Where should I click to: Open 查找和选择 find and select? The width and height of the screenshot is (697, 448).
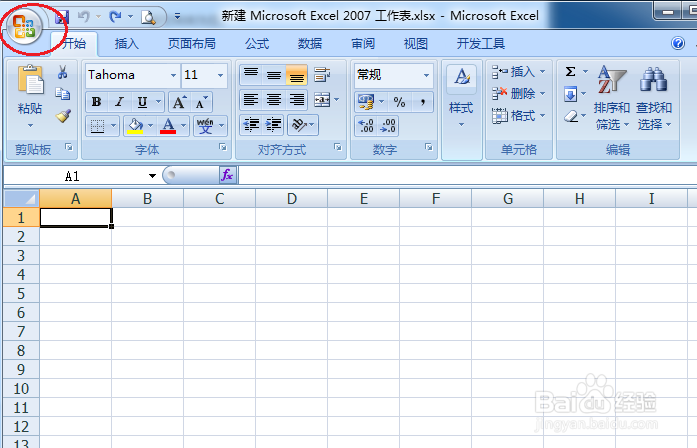tap(654, 98)
